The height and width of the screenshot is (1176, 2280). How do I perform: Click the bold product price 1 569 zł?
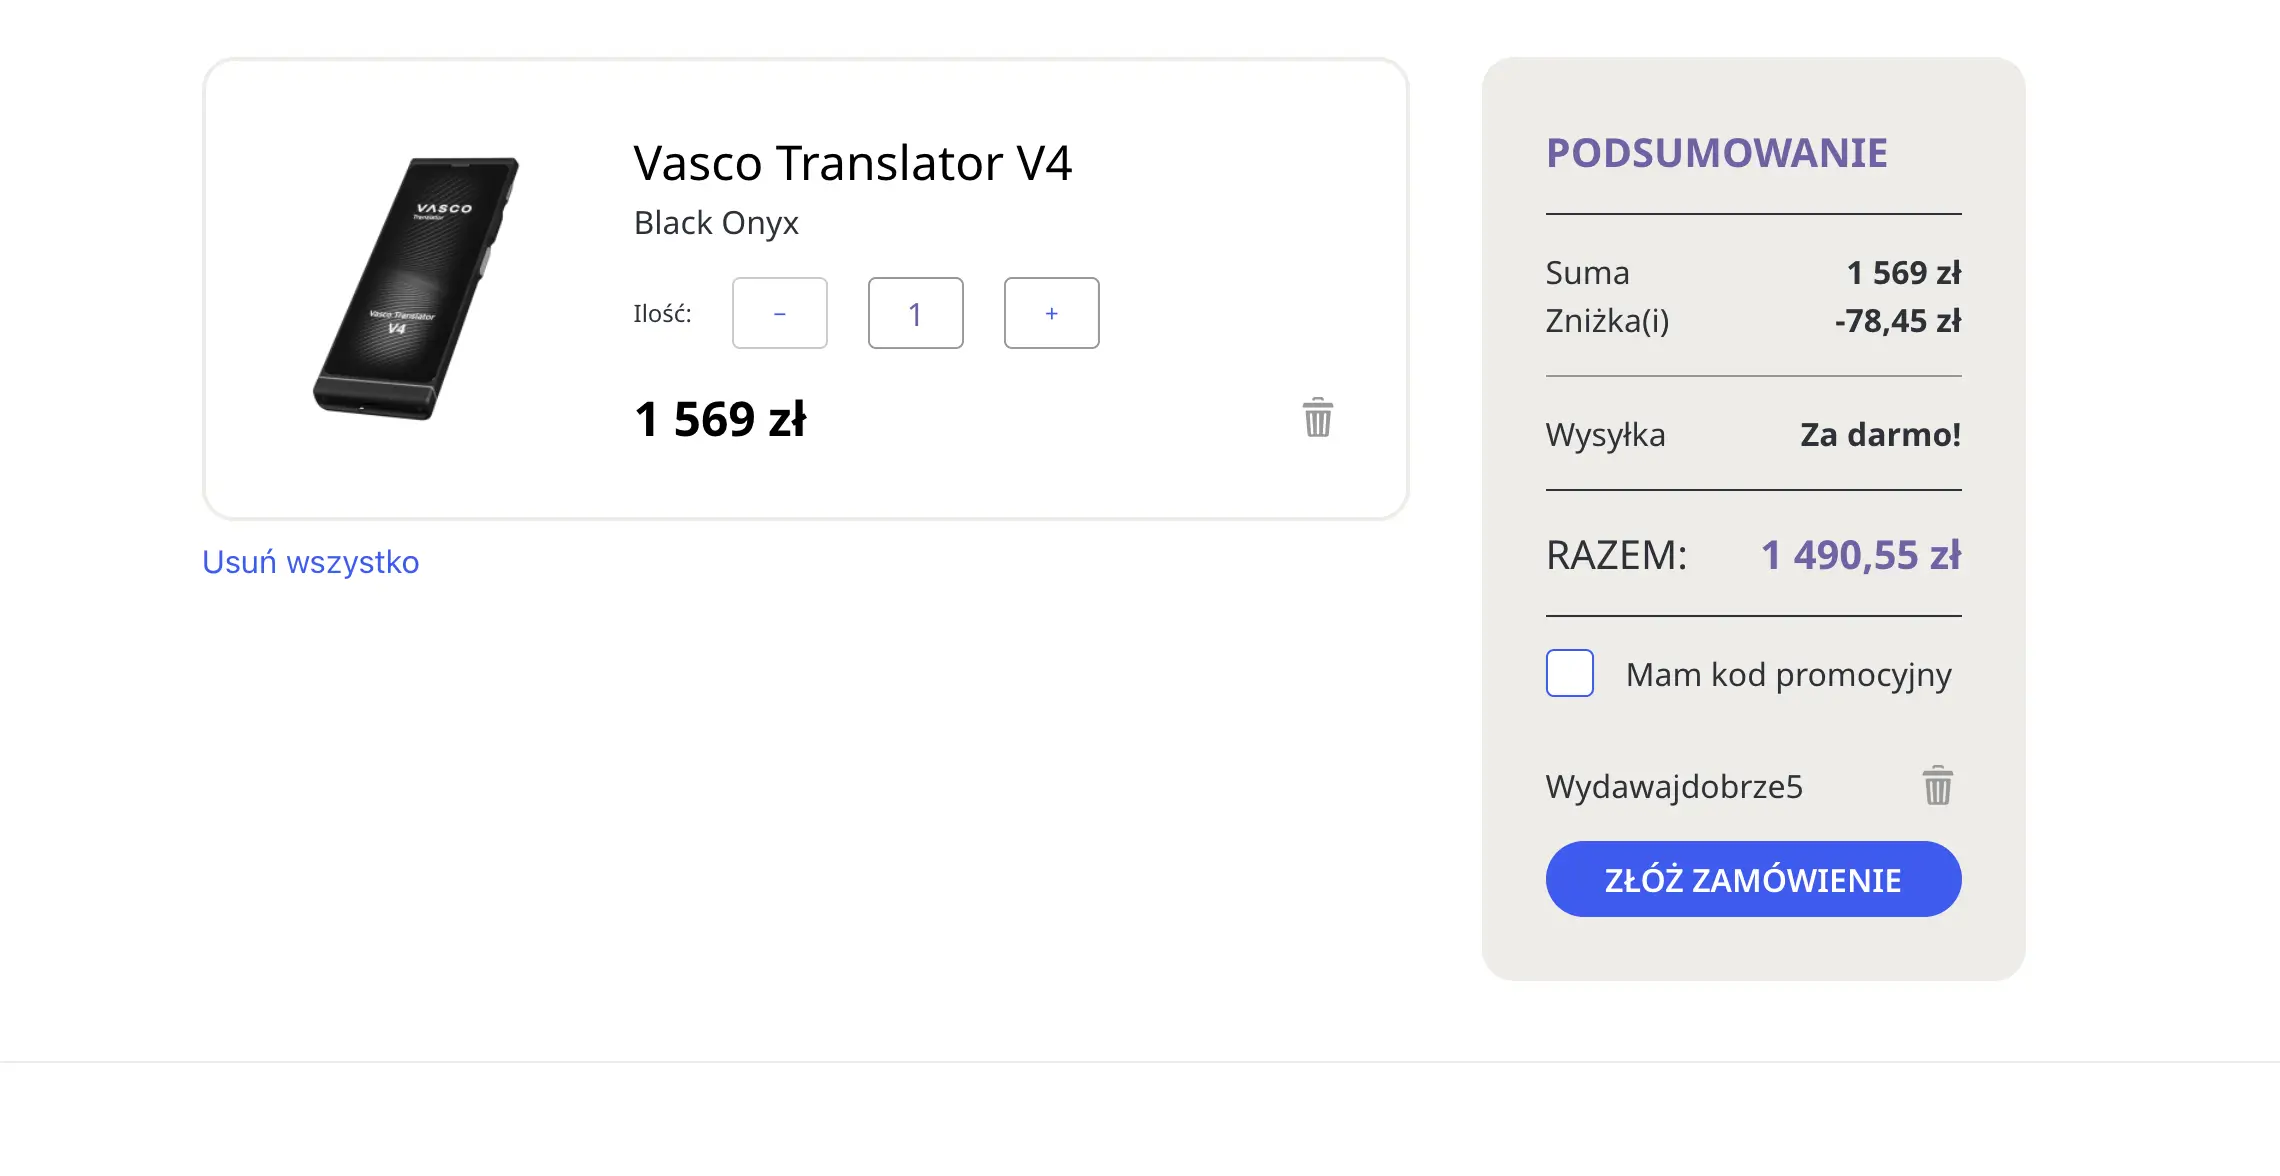(x=720, y=419)
